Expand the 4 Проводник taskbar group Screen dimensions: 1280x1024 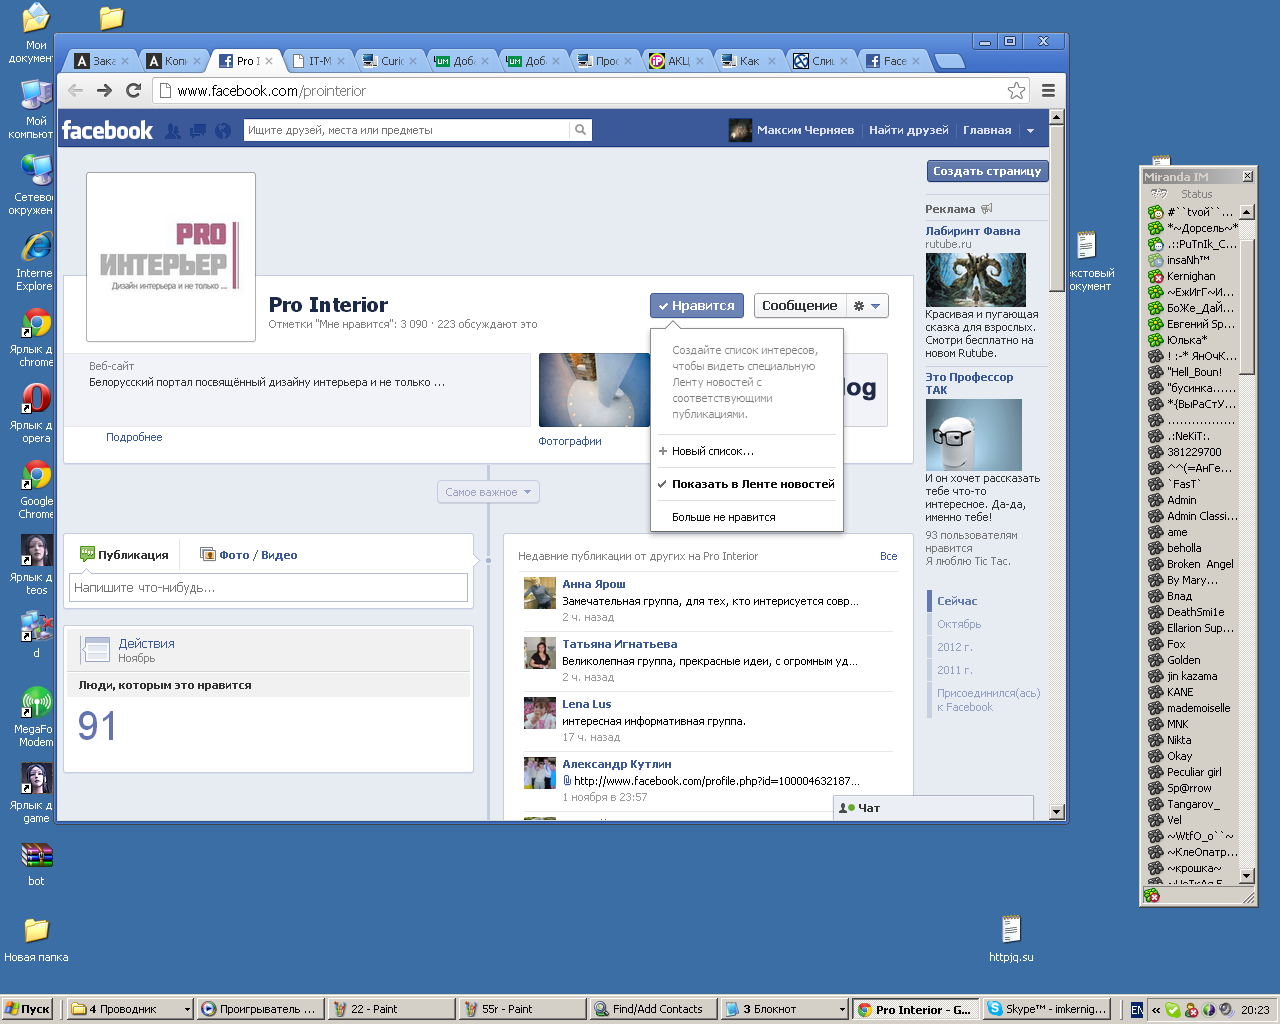pyautogui.click(x=187, y=1010)
